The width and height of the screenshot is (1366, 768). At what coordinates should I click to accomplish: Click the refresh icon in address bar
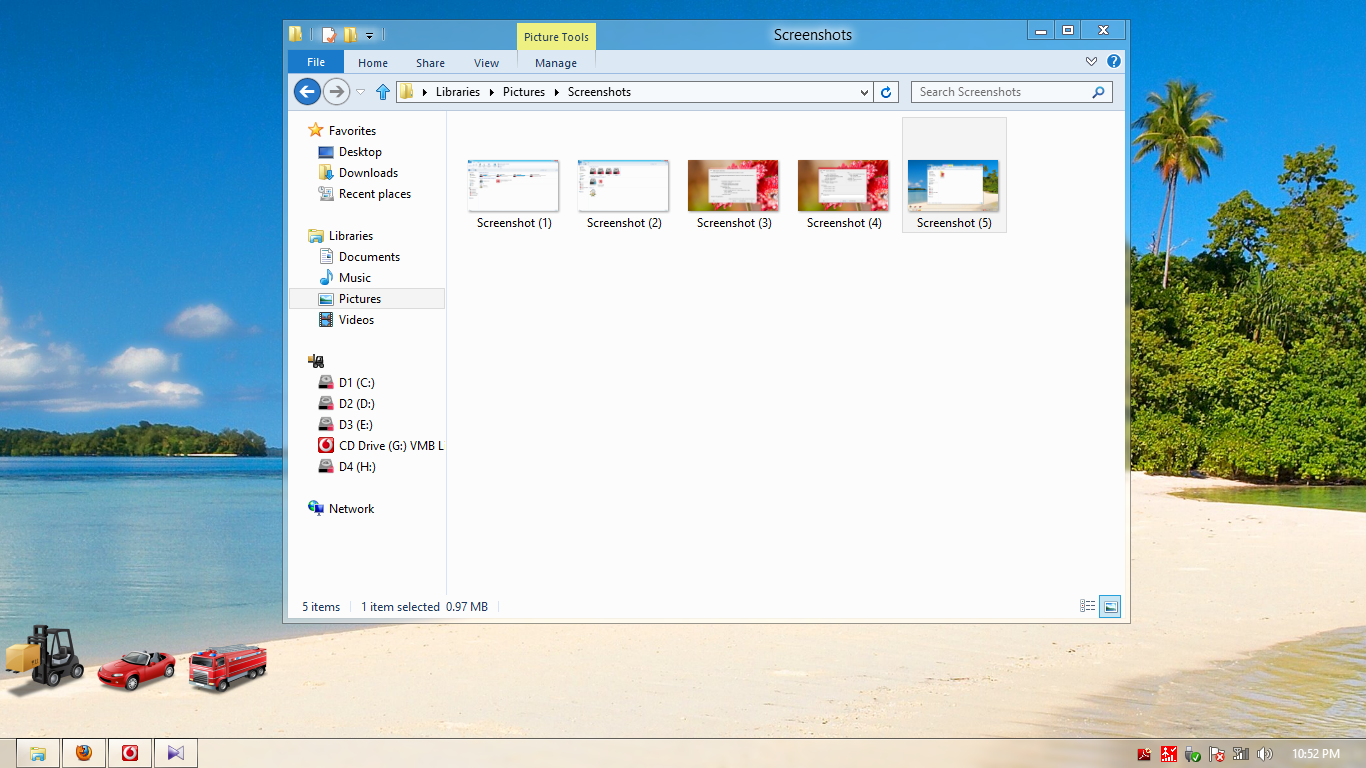tap(886, 91)
